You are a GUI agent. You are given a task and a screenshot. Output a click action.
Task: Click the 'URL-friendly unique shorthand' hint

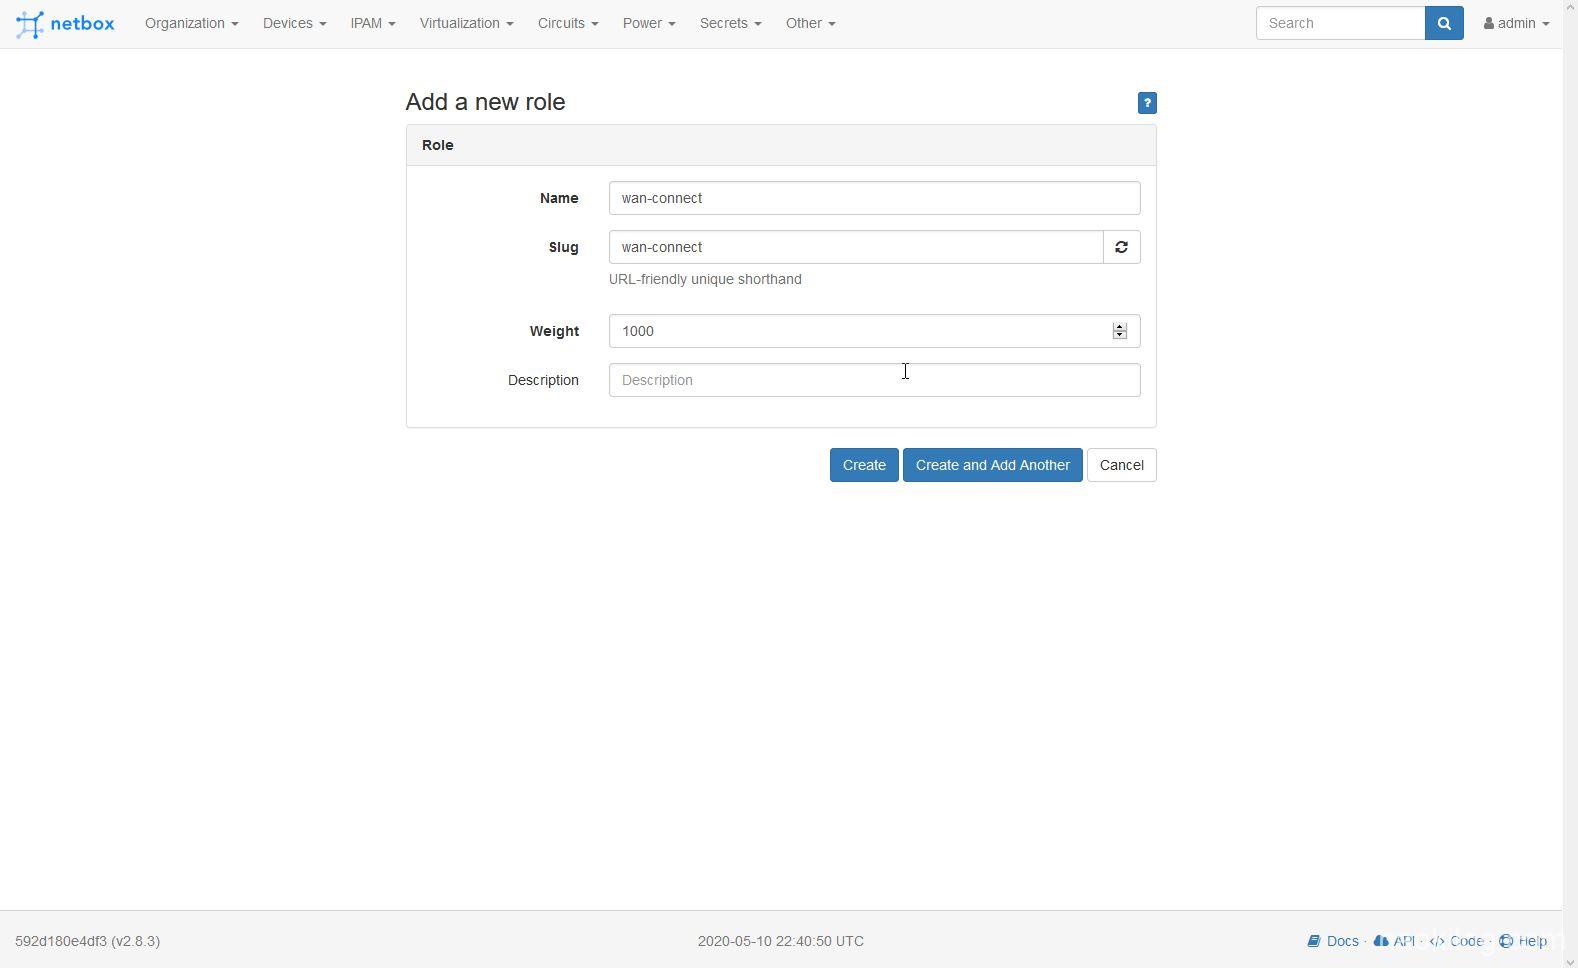[x=705, y=279]
